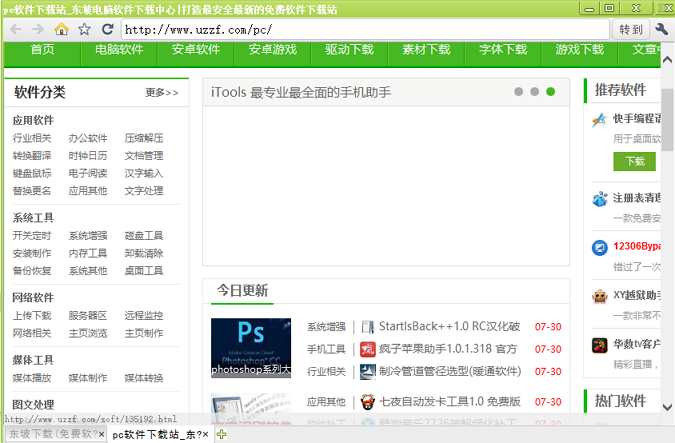Select the 今日更新 tab heading
The height and width of the screenshot is (443, 675).
[x=242, y=291]
